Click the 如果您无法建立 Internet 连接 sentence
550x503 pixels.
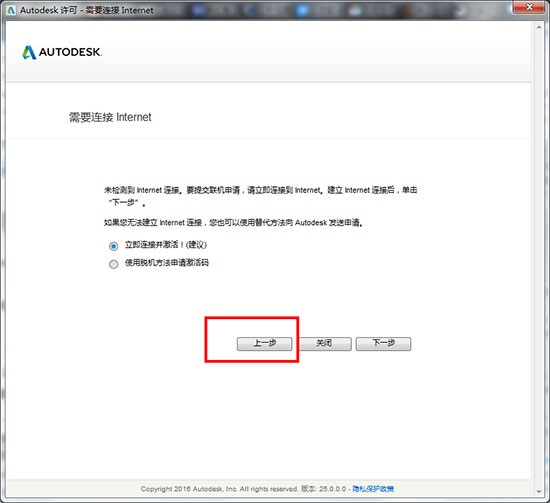point(233,223)
